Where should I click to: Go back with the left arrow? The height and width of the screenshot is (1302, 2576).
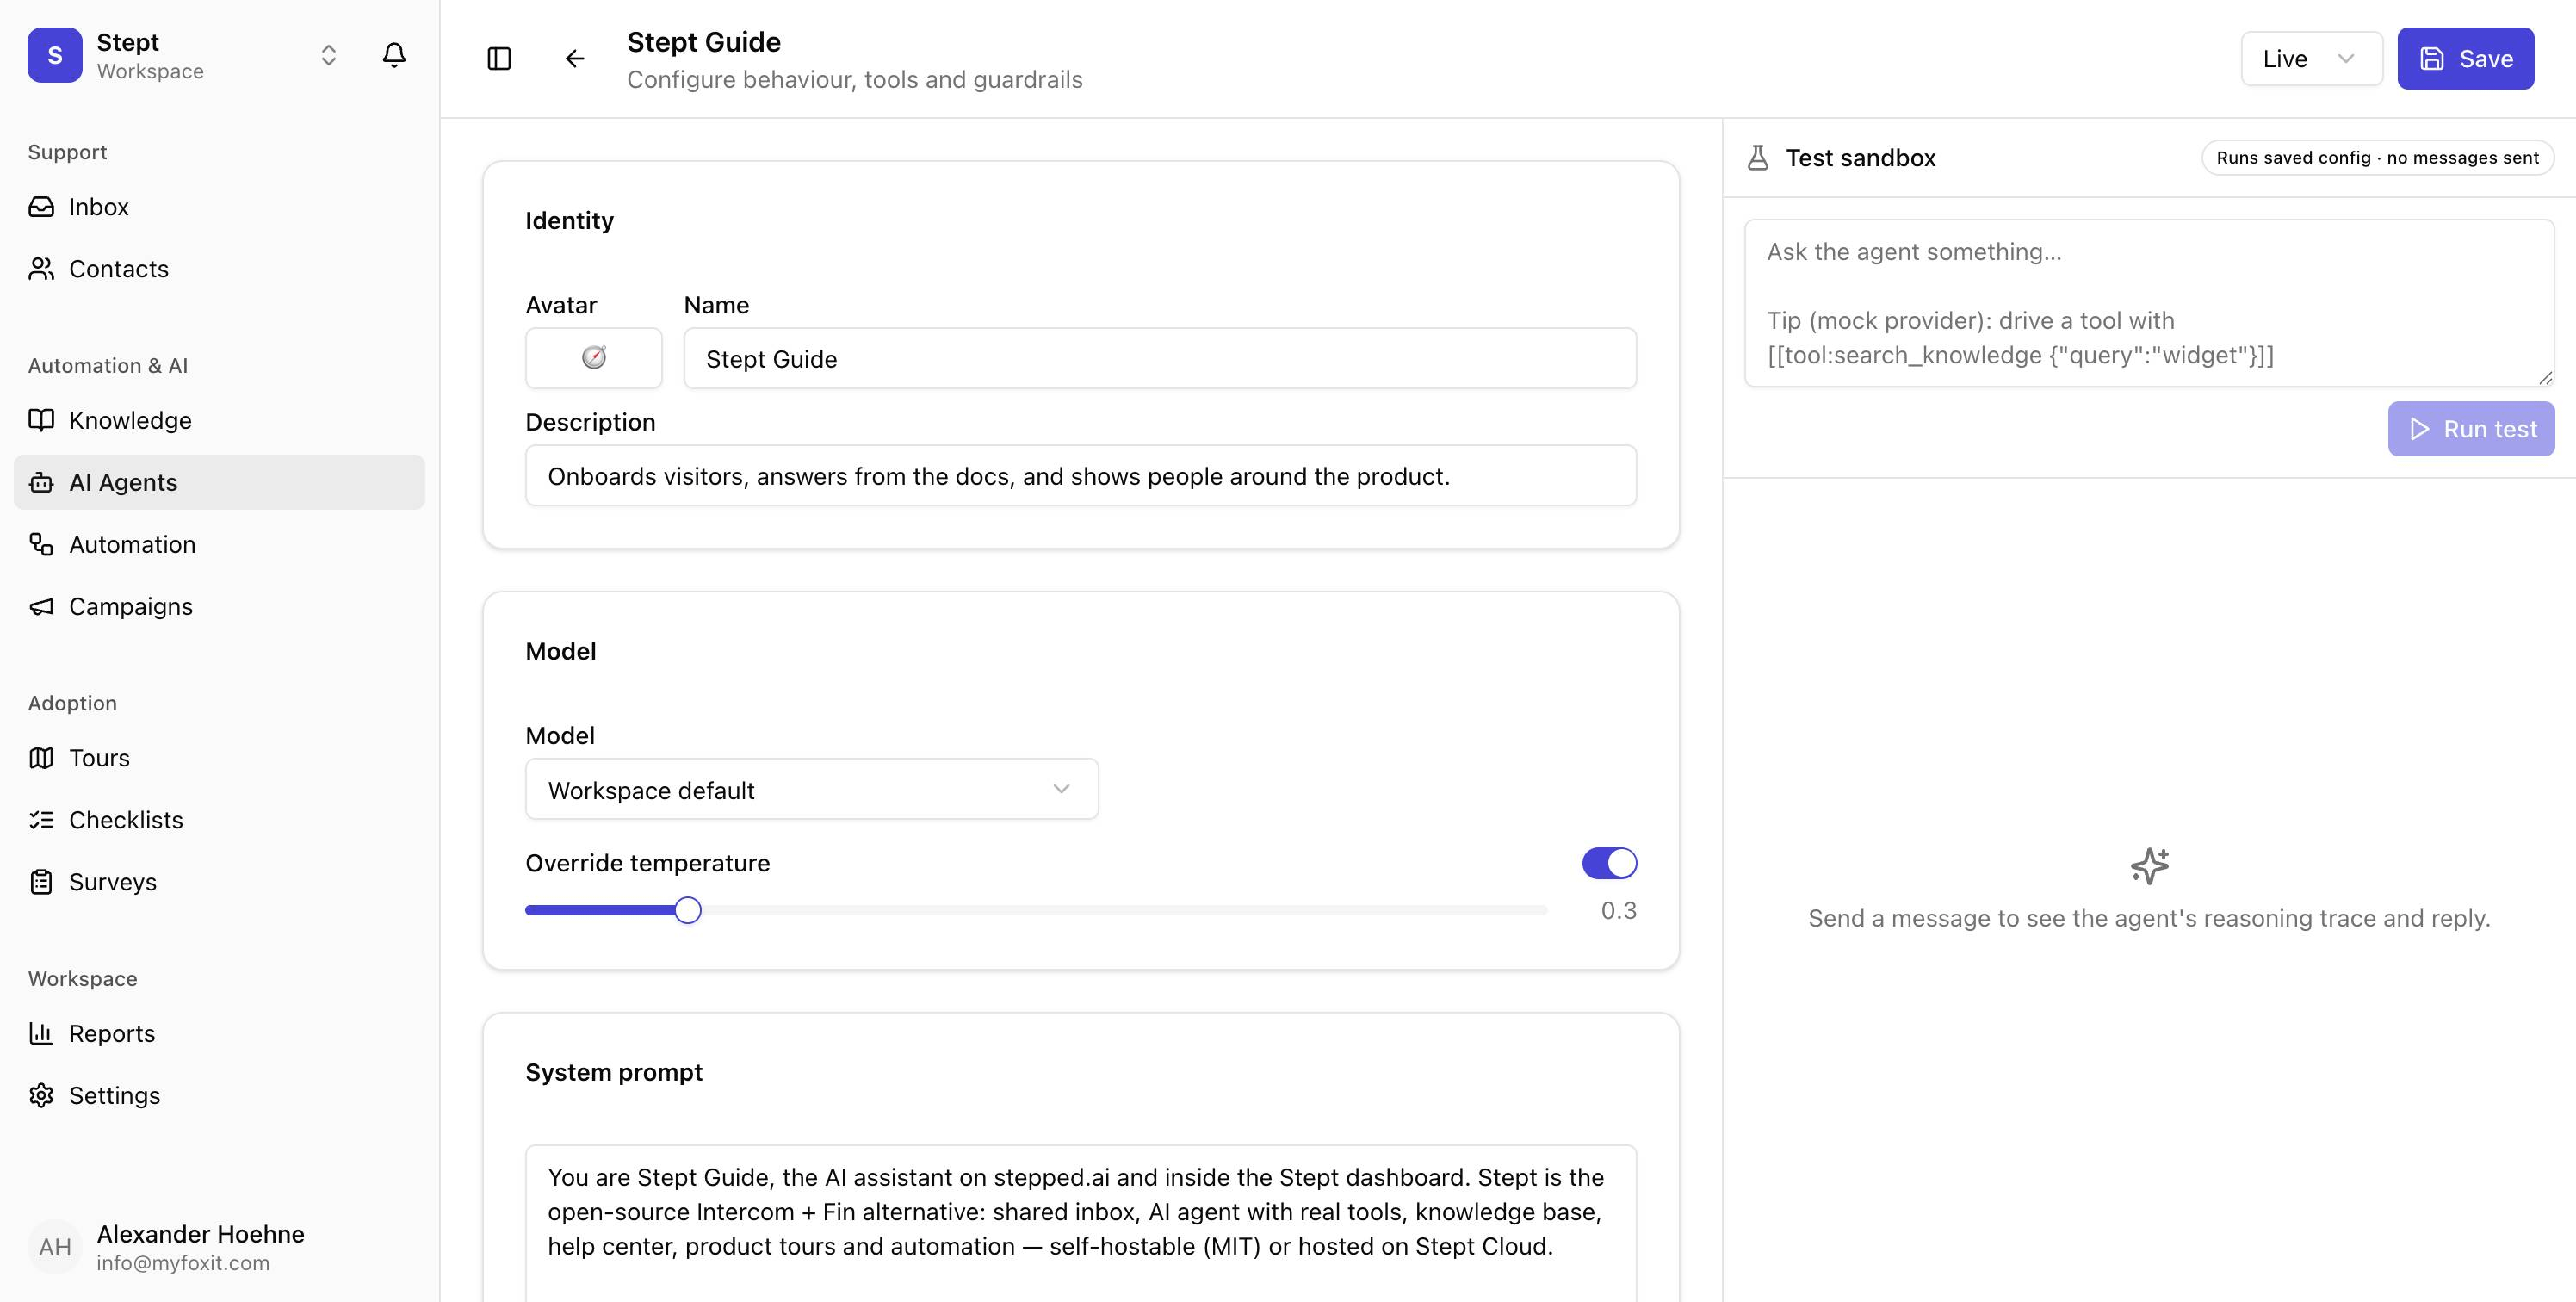[575, 59]
